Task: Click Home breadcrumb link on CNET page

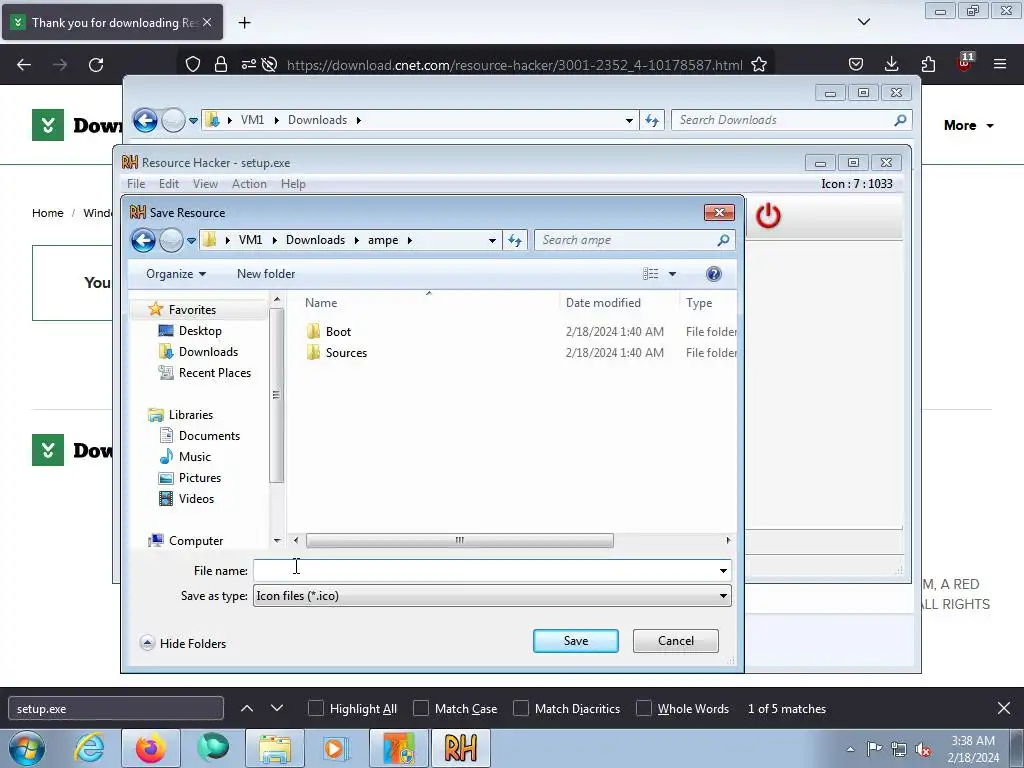Action: 48,213
